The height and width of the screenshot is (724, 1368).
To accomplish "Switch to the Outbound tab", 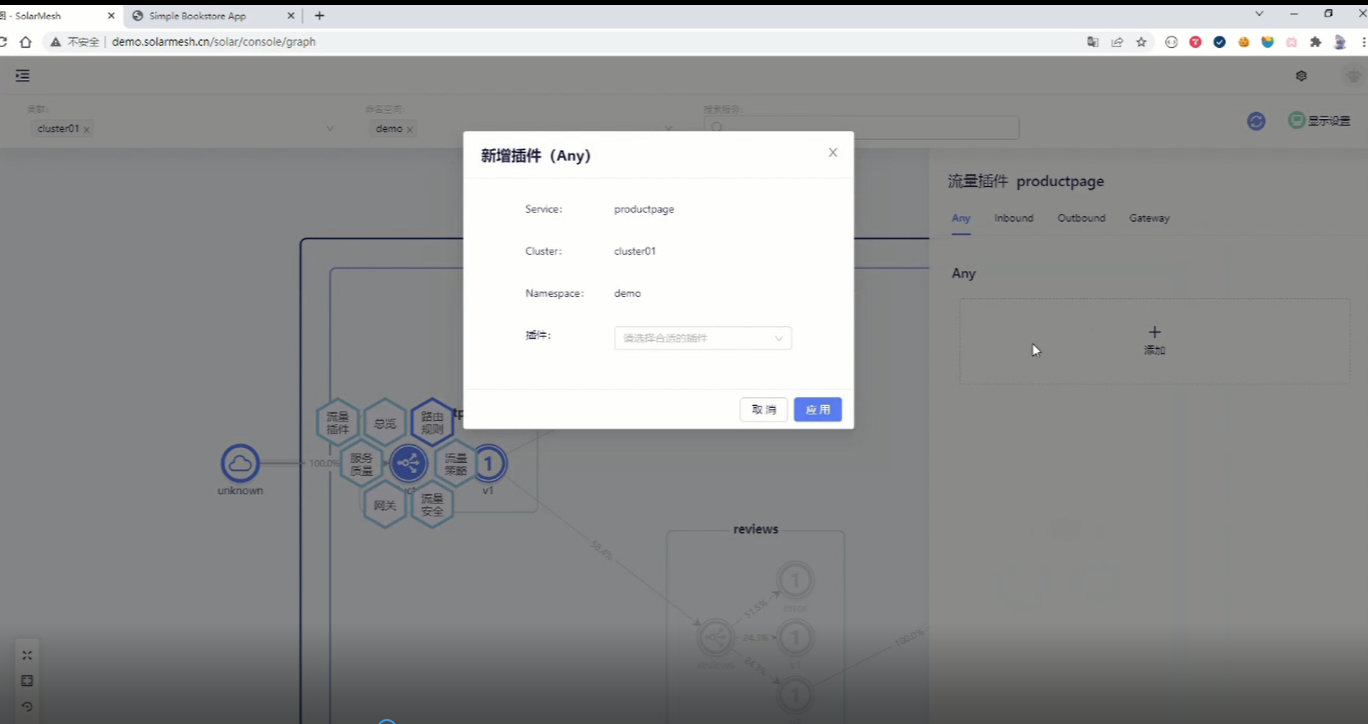I will coord(1081,218).
